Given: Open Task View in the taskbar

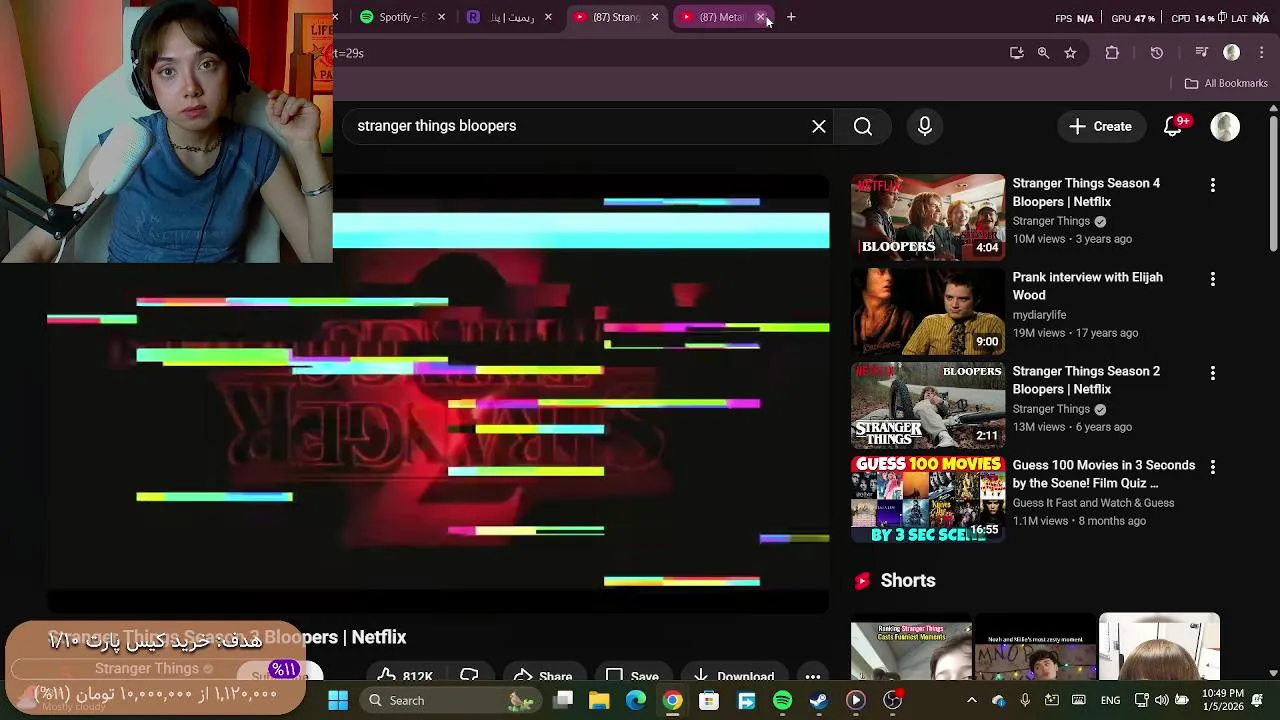Looking at the screenshot, I should pyautogui.click(x=564, y=700).
